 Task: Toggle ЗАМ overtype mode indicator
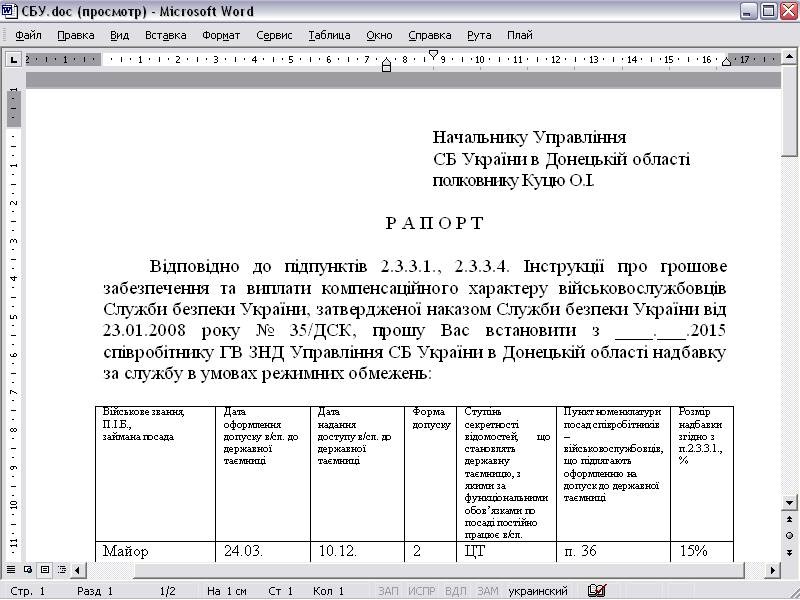[x=487, y=591]
